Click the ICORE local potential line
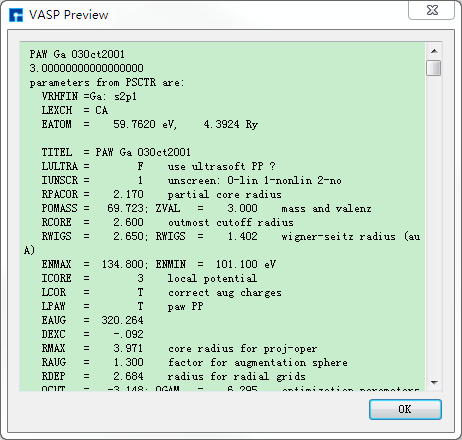Viewport: 462px width, 440px height. (149, 278)
